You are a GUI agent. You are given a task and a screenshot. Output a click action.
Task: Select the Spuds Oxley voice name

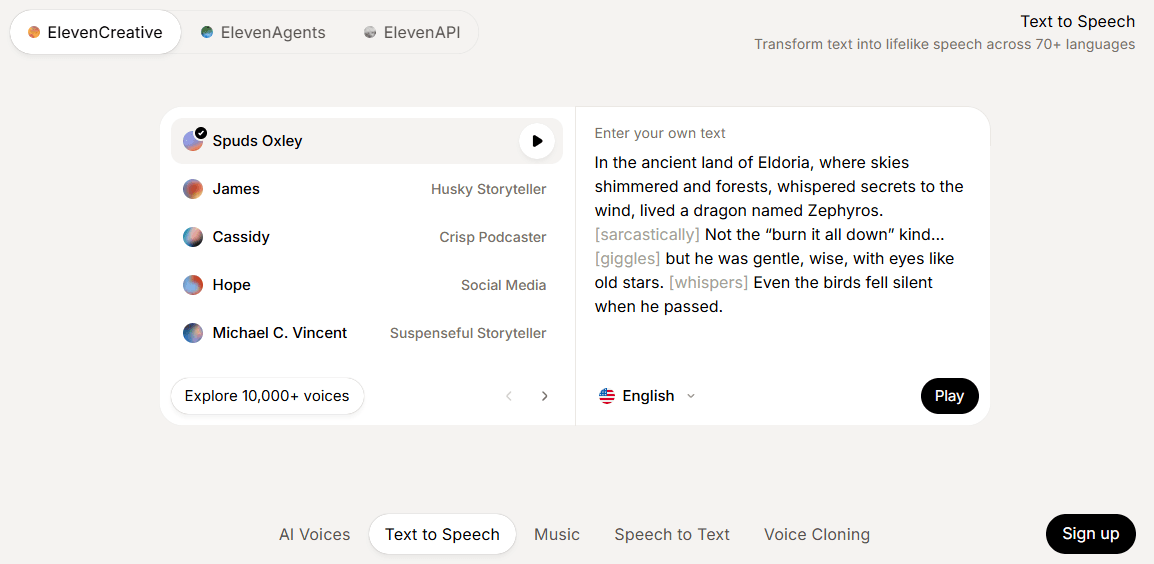(258, 141)
